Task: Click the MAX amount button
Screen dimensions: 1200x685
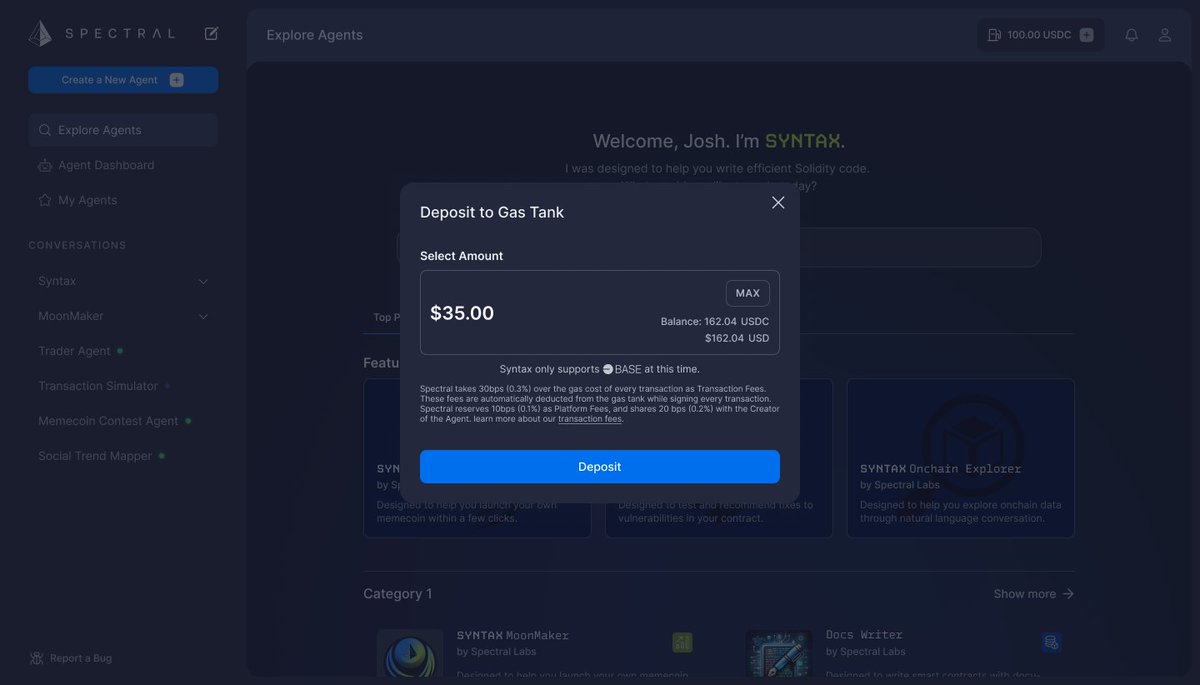Action: coord(748,293)
